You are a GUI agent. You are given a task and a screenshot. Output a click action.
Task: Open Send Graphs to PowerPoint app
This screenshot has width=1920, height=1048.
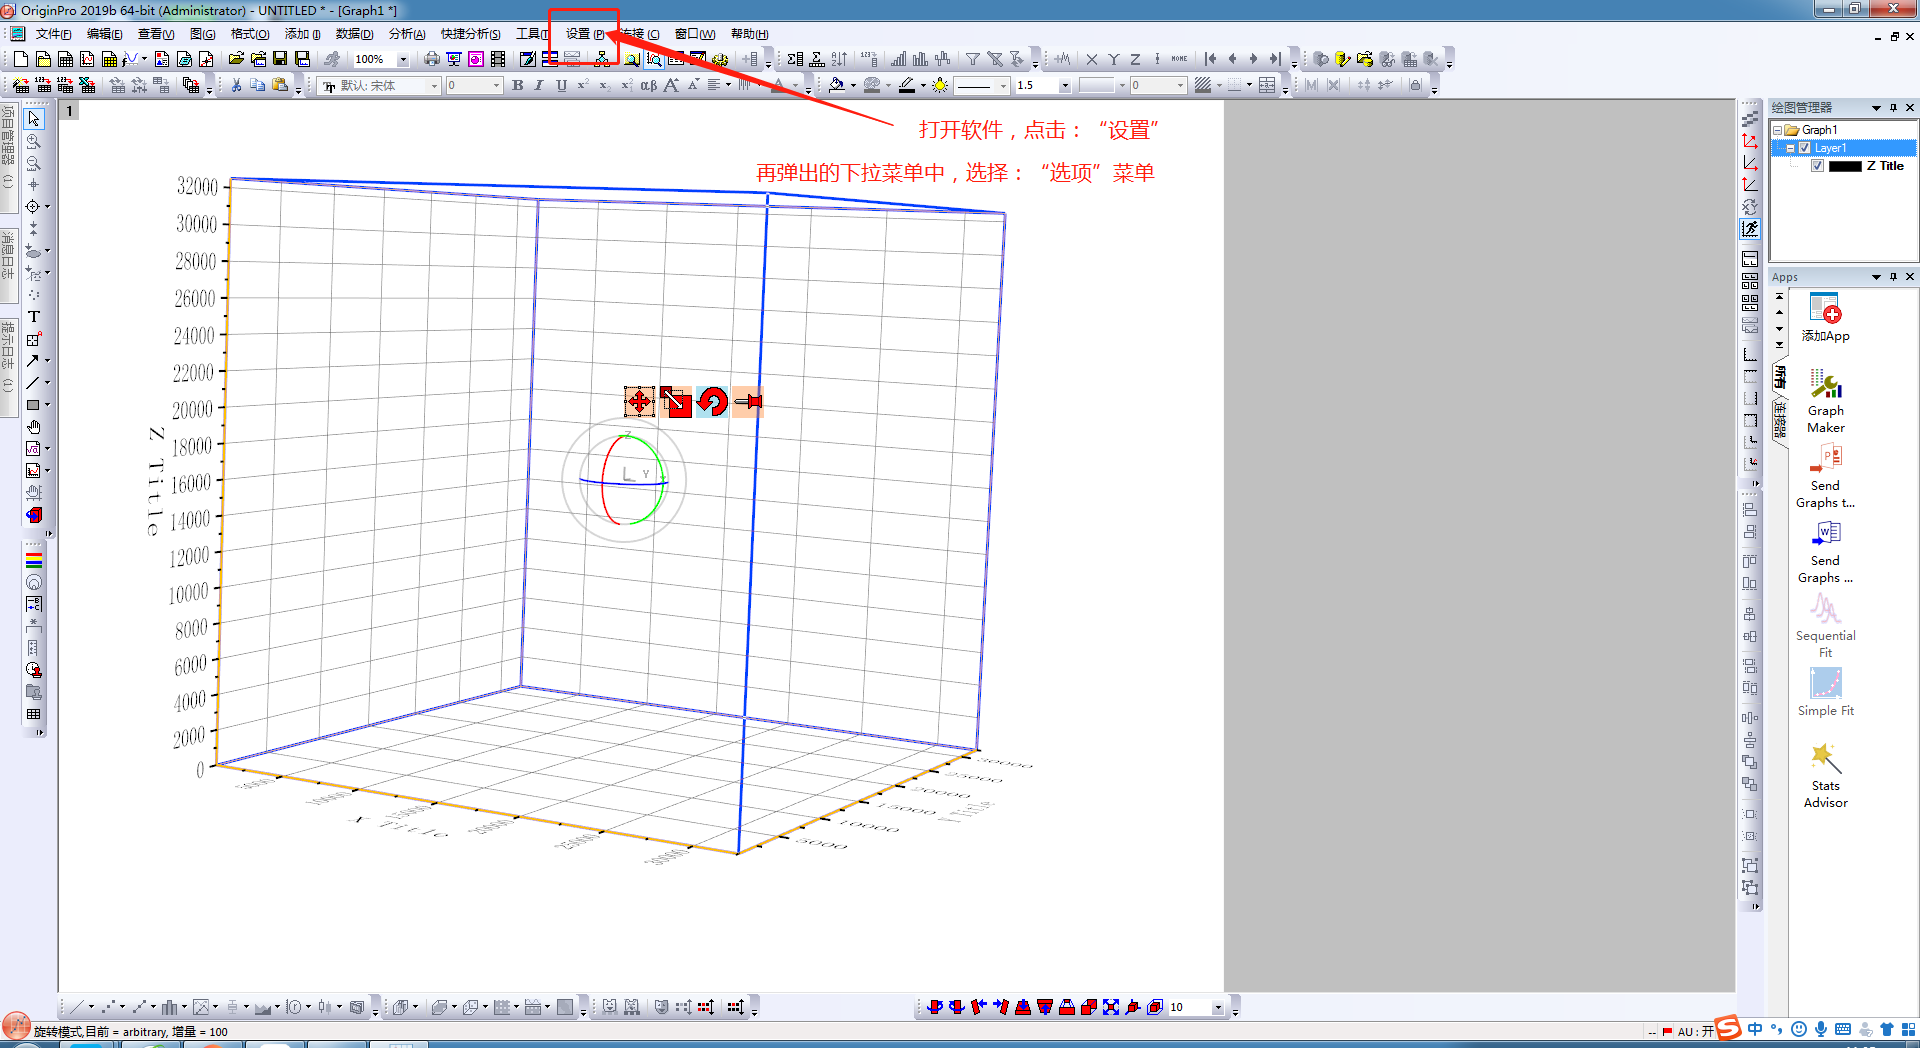(1825, 476)
